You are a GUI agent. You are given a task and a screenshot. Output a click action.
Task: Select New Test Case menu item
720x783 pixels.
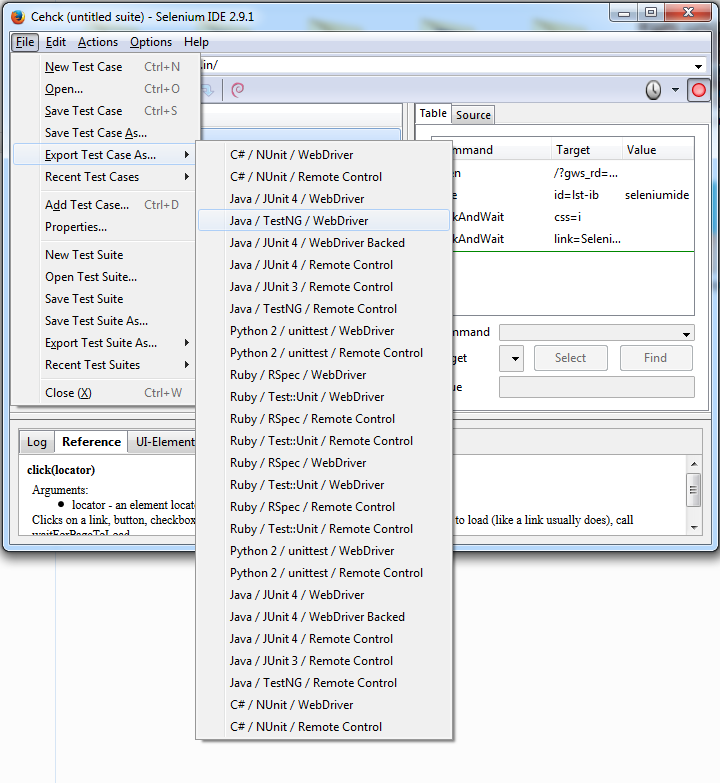(105, 67)
